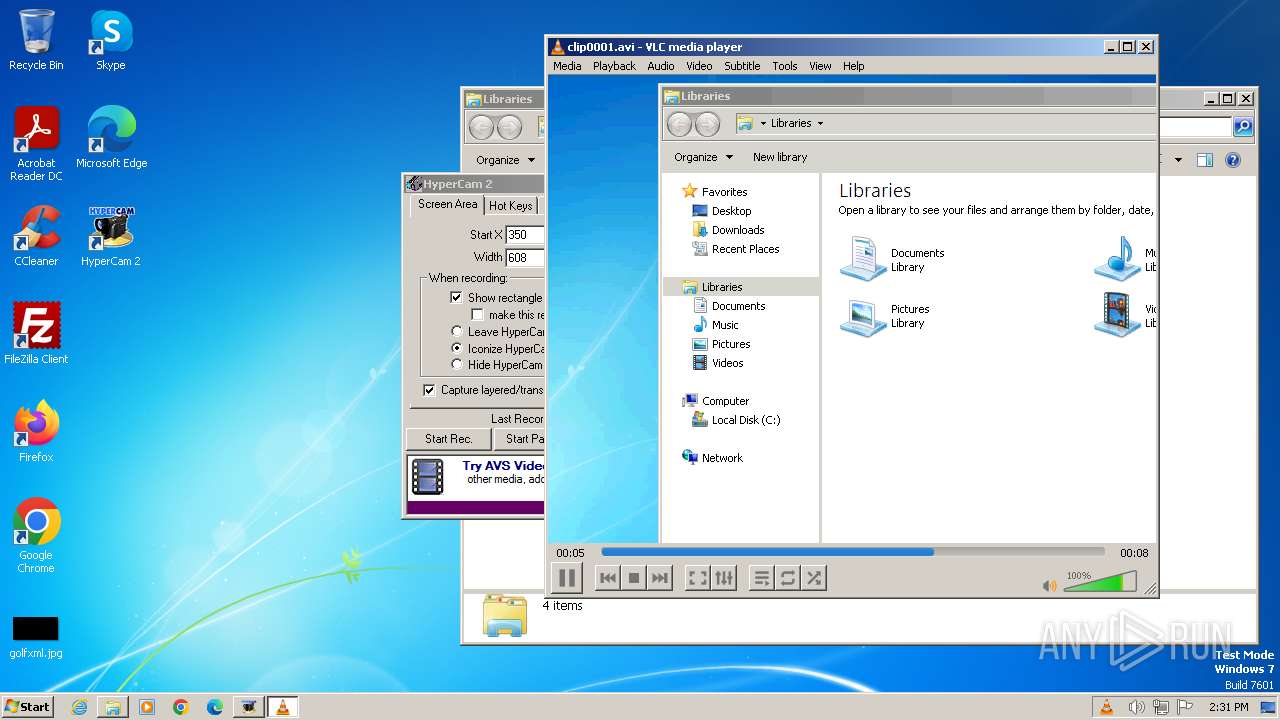
Task: Select golfxml.jpg file on desktop
Action: (36, 637)
